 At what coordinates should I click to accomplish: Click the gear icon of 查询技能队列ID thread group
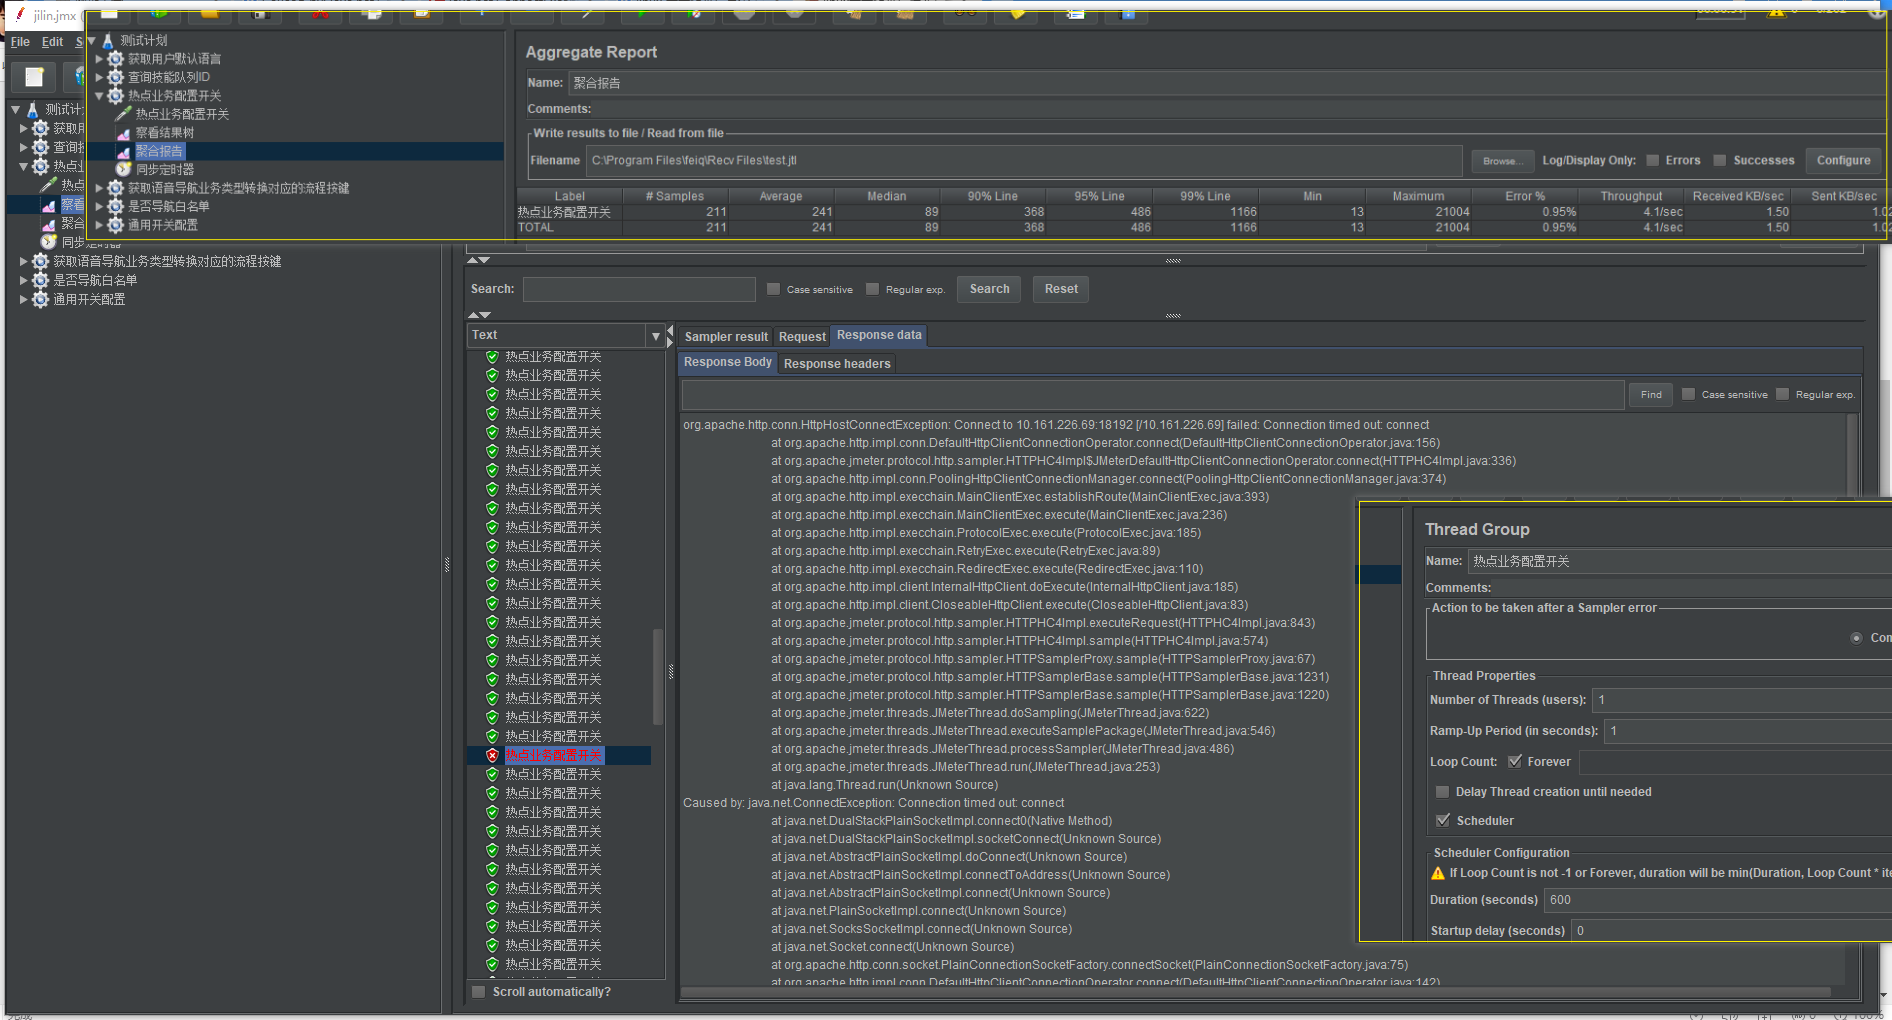click(x=116, y=77)
